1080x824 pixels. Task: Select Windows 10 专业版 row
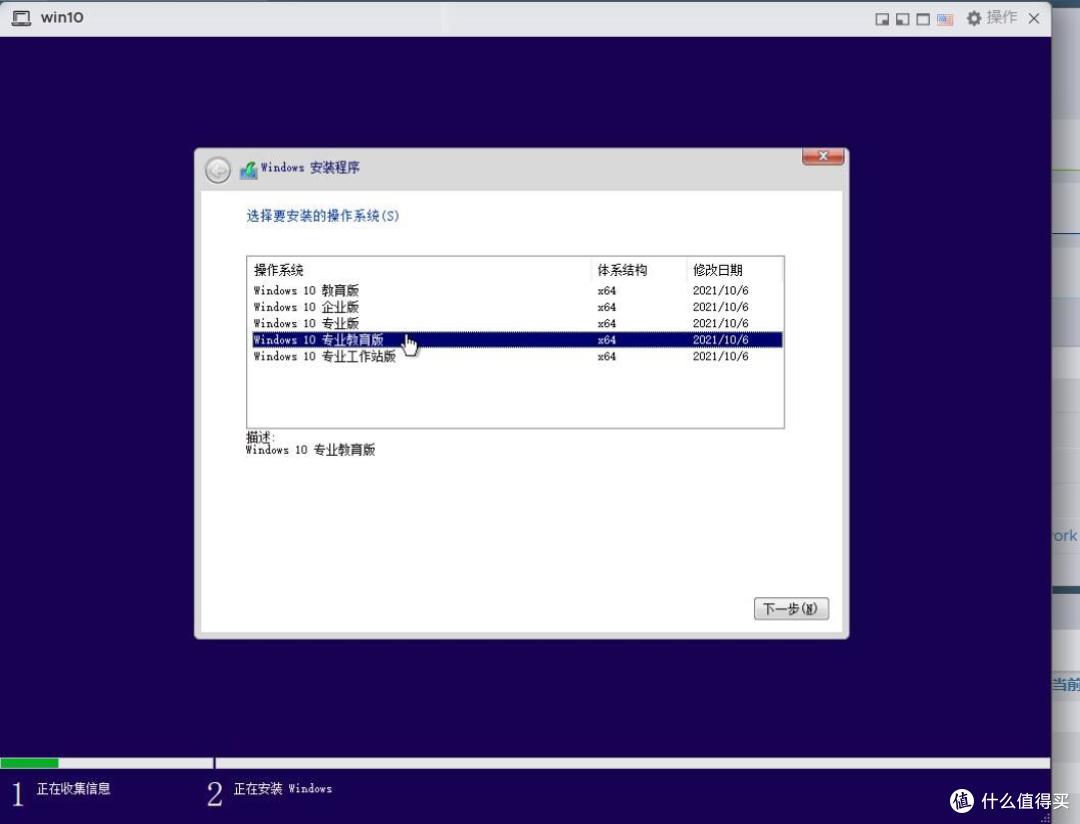(515, 324)
